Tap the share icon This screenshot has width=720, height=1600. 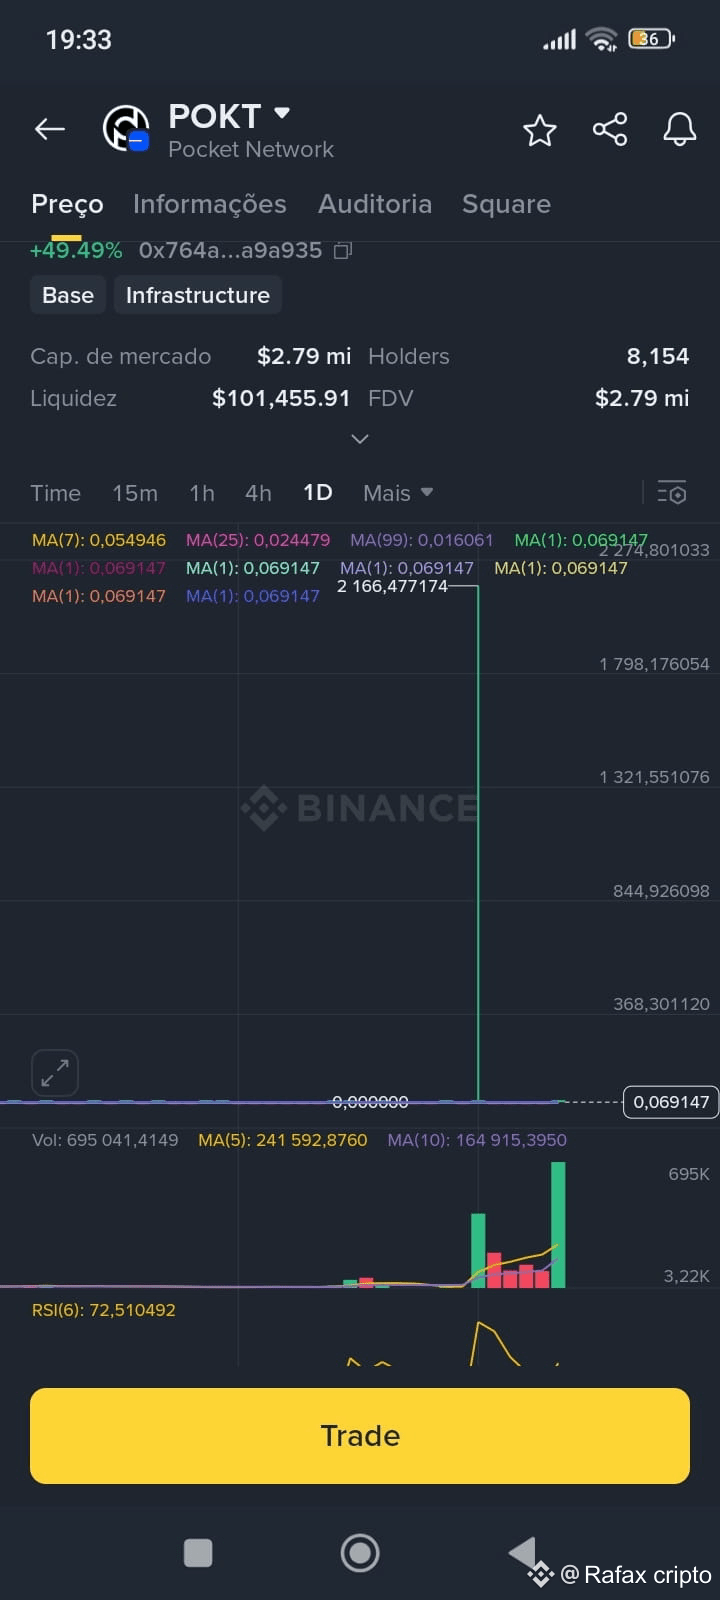[610, 130]
